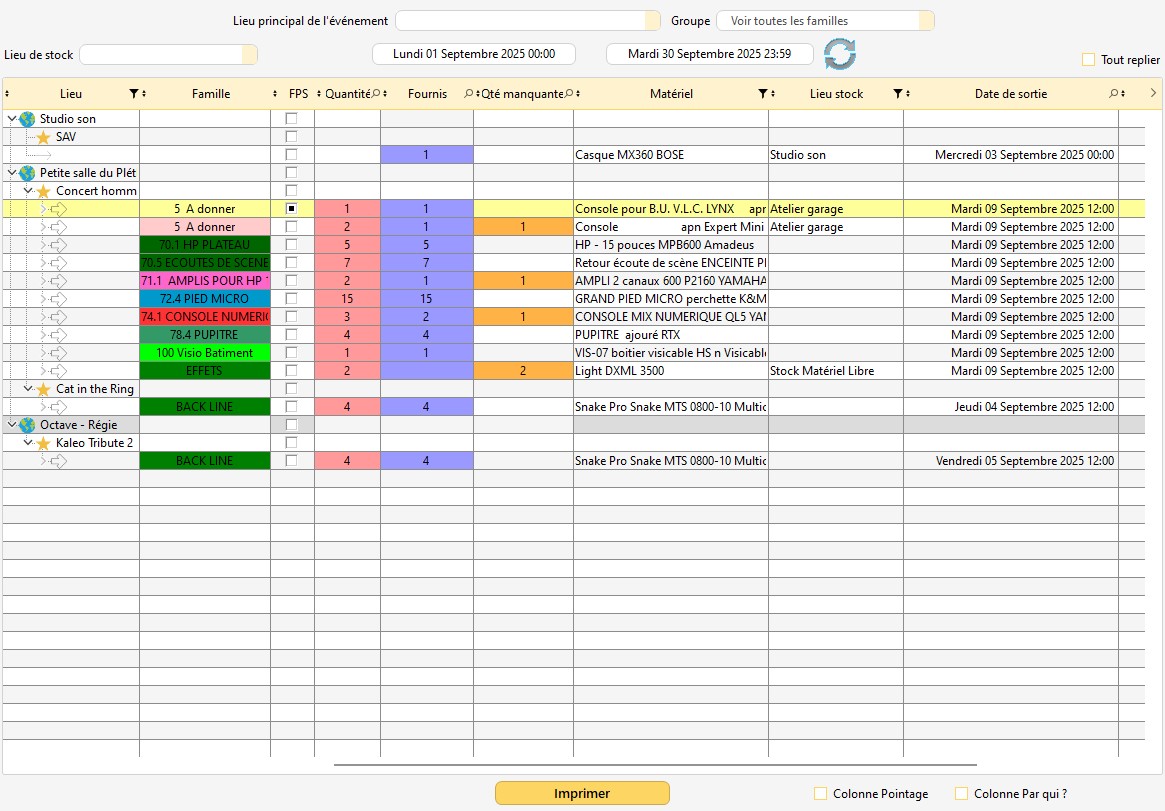The height and width of the screenshot is (811, 1165).
Task: Click the star icon next to Cat in the Ring
Action: (43, 389)
